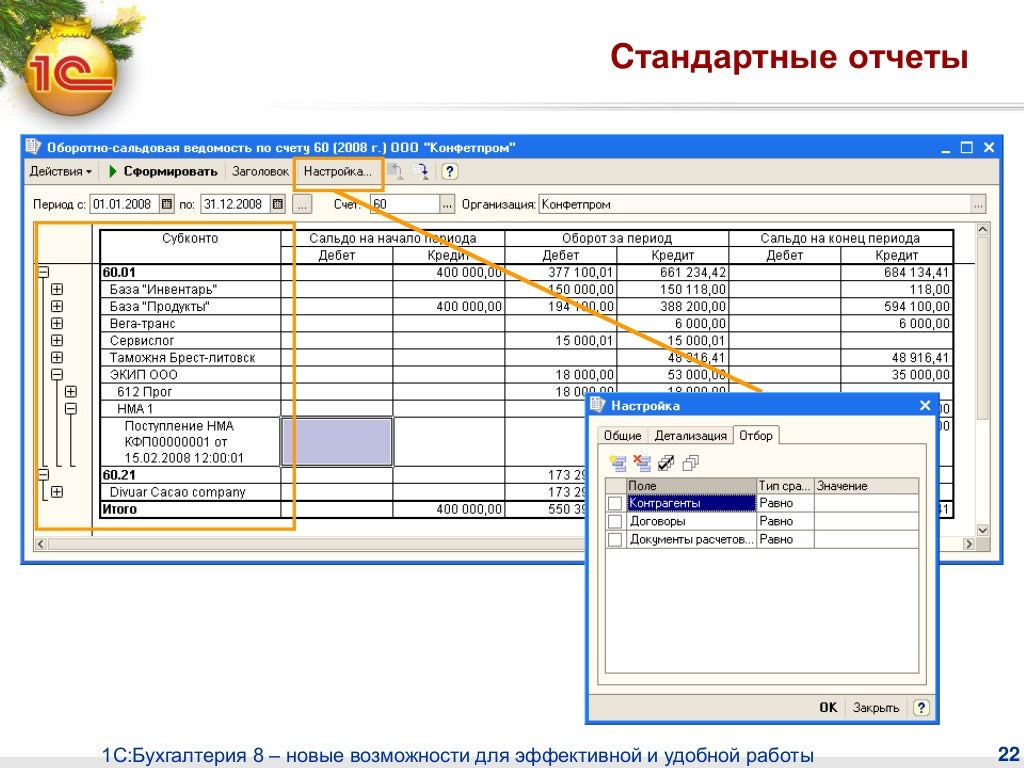
Task: Click the save settings toolbar icon
Action: (x=421, y=172)
